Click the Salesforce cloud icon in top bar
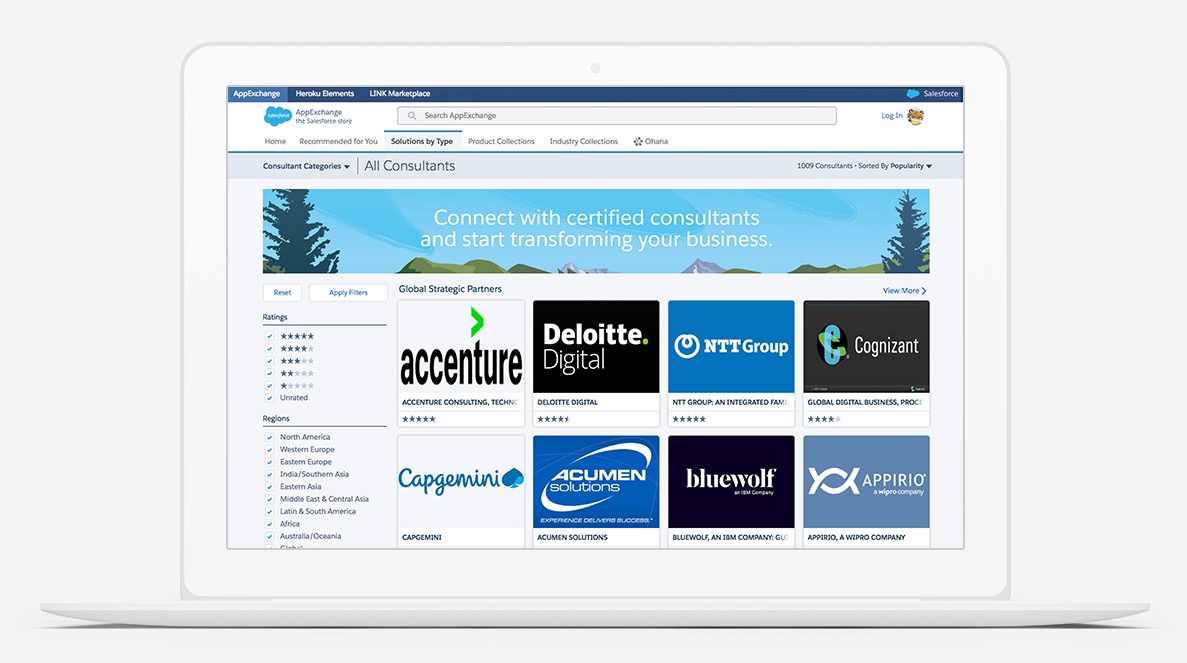Image resolution: width=1187 pixels, height=663 pixels. coord(913,94)
